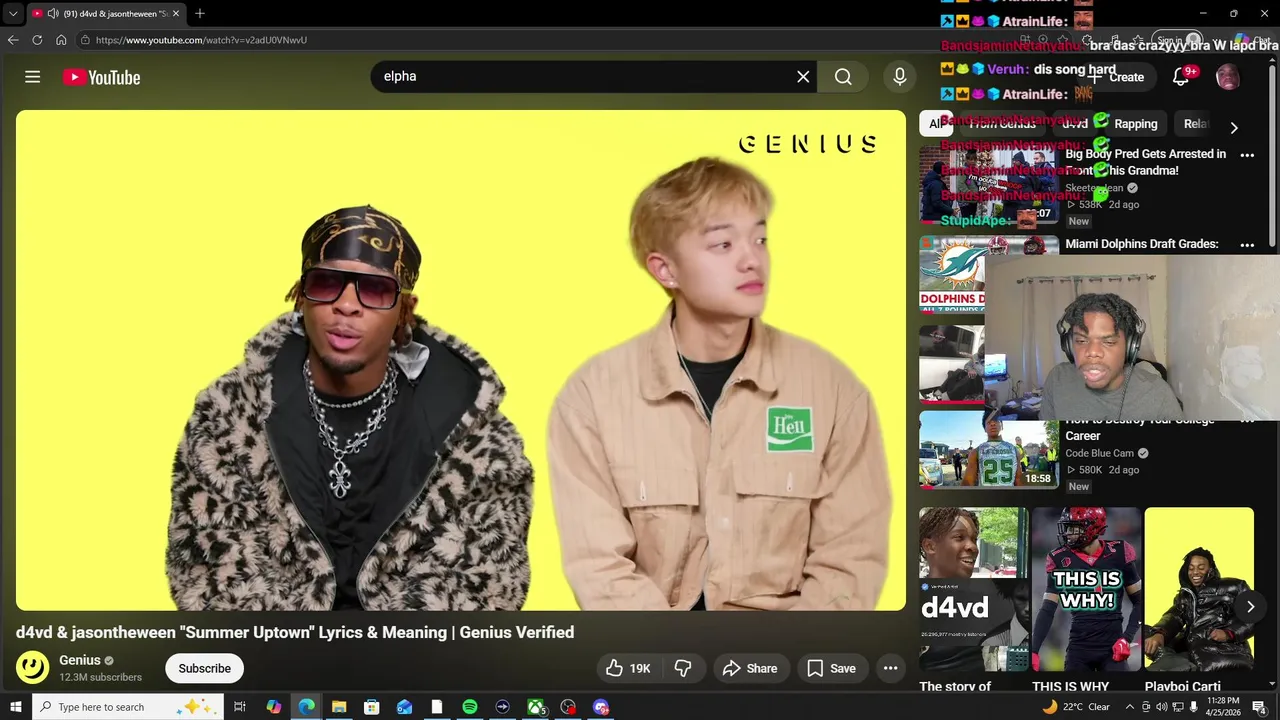Viewport: 1280px width, 720px height.
Task: Go back in browser
Action: [x=12, y=40]
